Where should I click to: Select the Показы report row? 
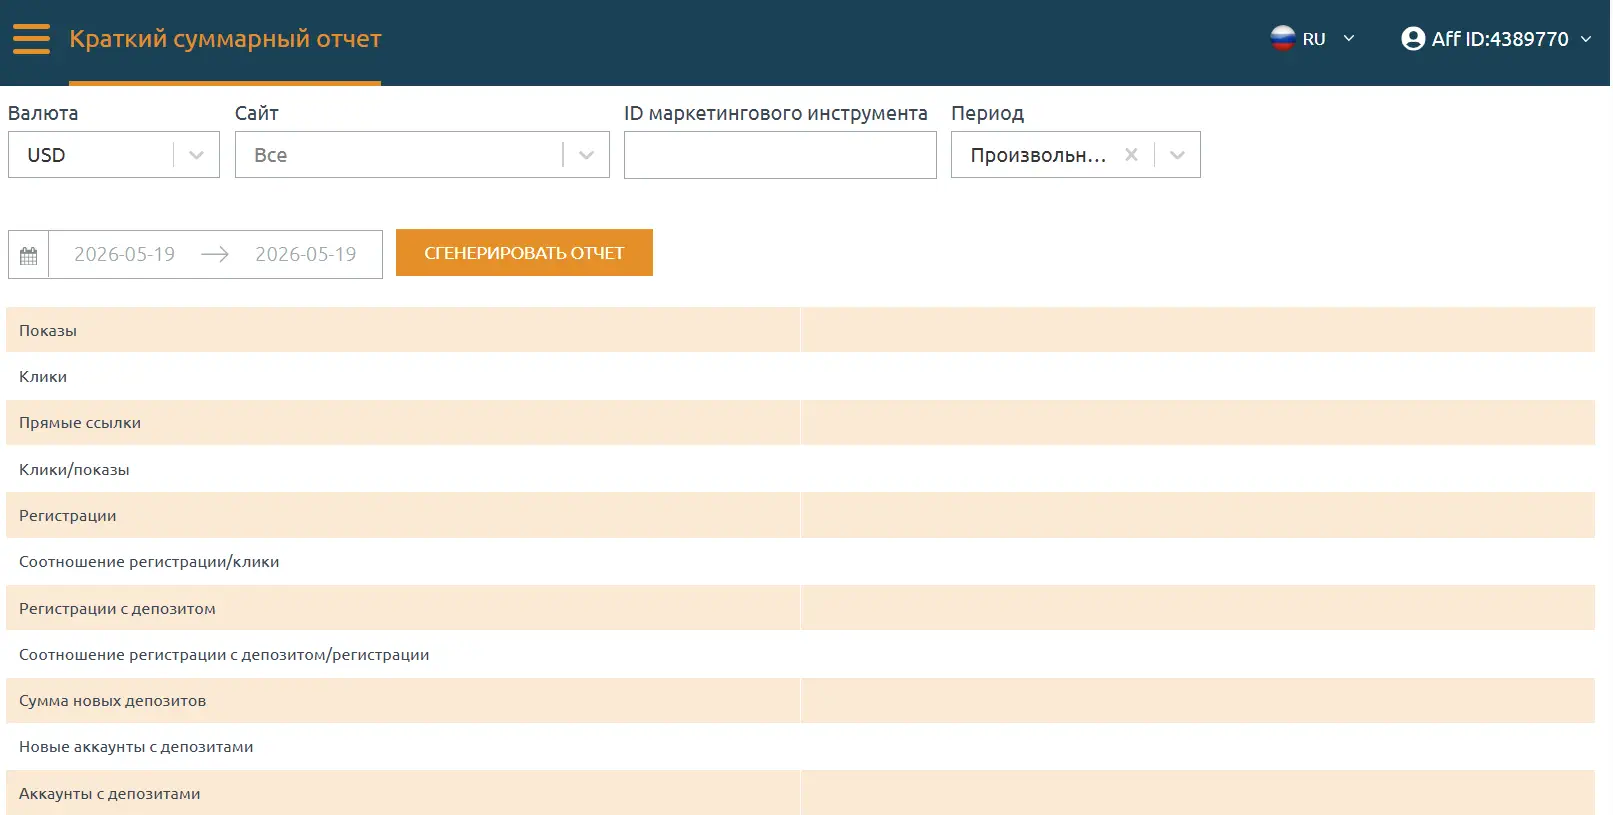point(800,331)
